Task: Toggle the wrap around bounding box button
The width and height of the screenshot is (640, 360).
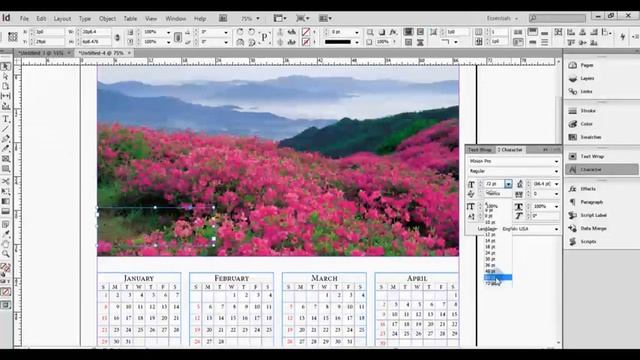Action: tap(420, 32)
